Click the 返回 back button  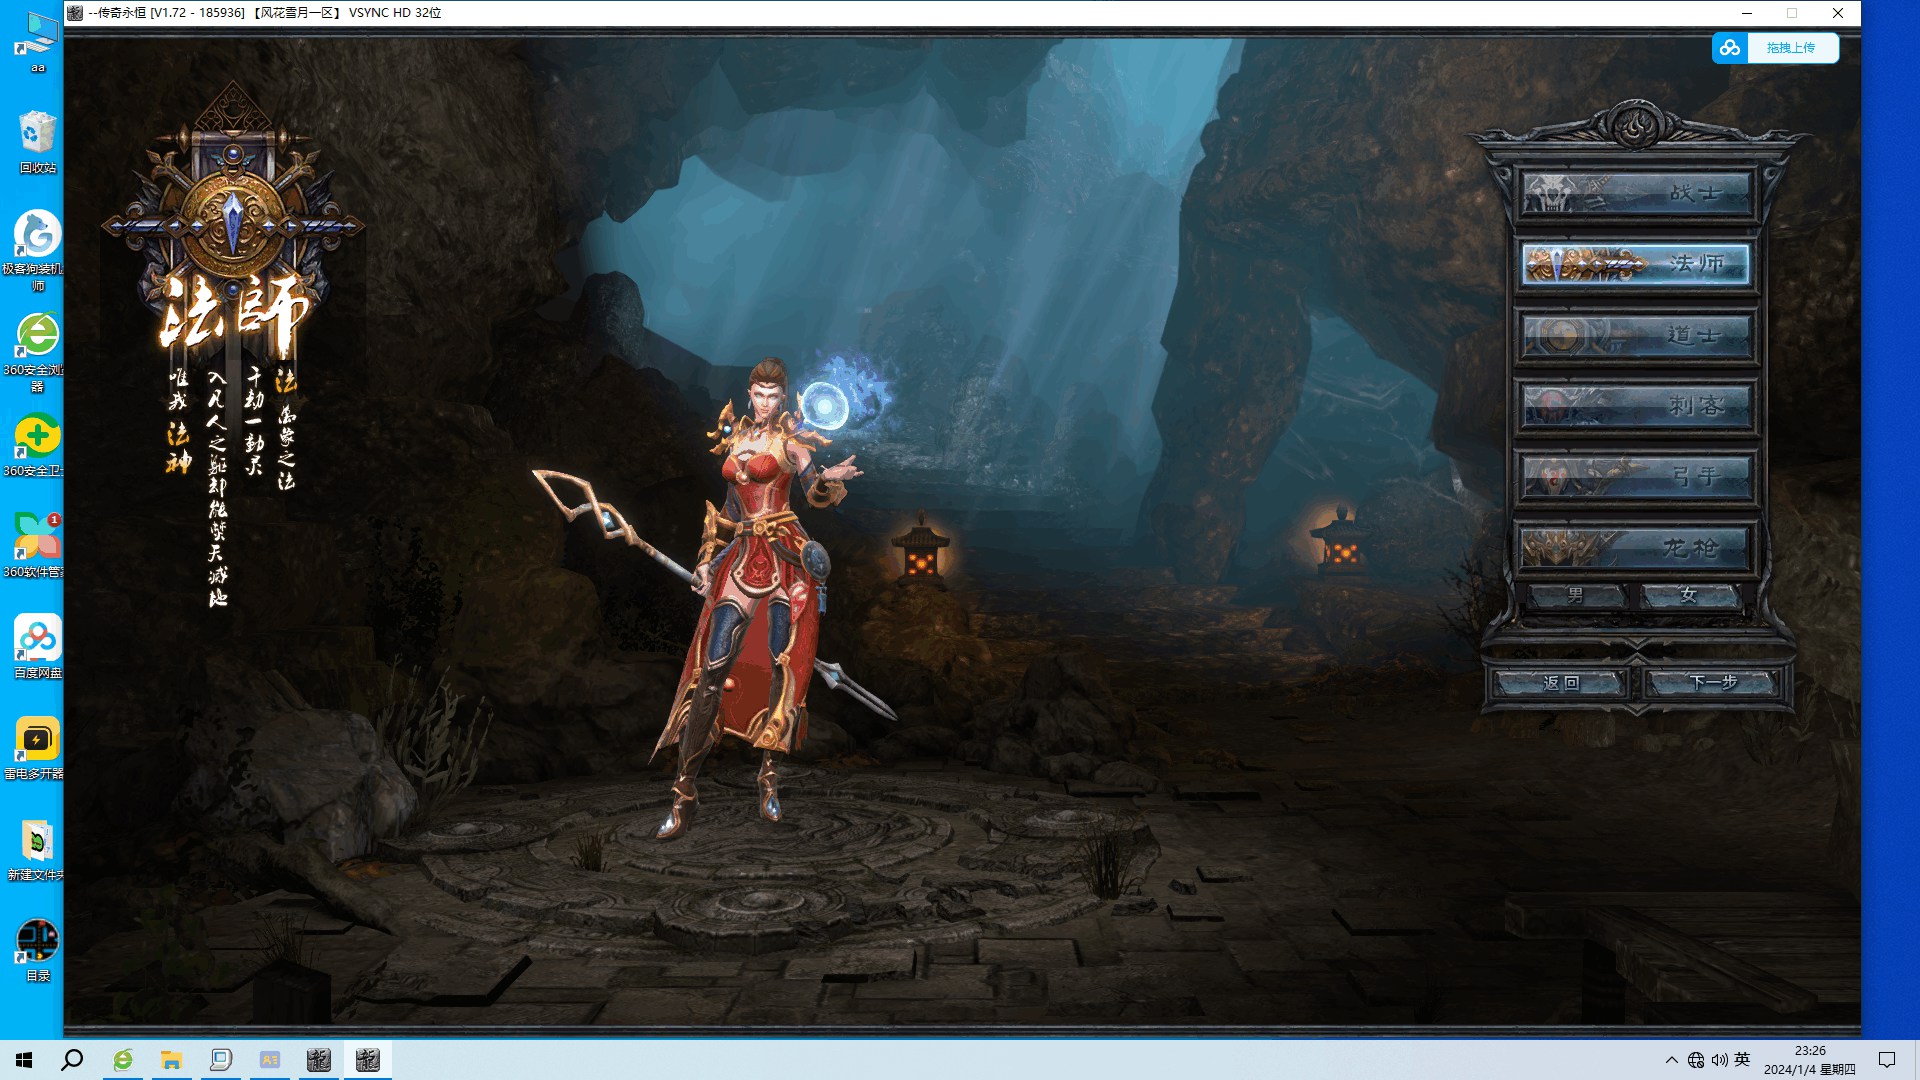(x=1560, y=683)
